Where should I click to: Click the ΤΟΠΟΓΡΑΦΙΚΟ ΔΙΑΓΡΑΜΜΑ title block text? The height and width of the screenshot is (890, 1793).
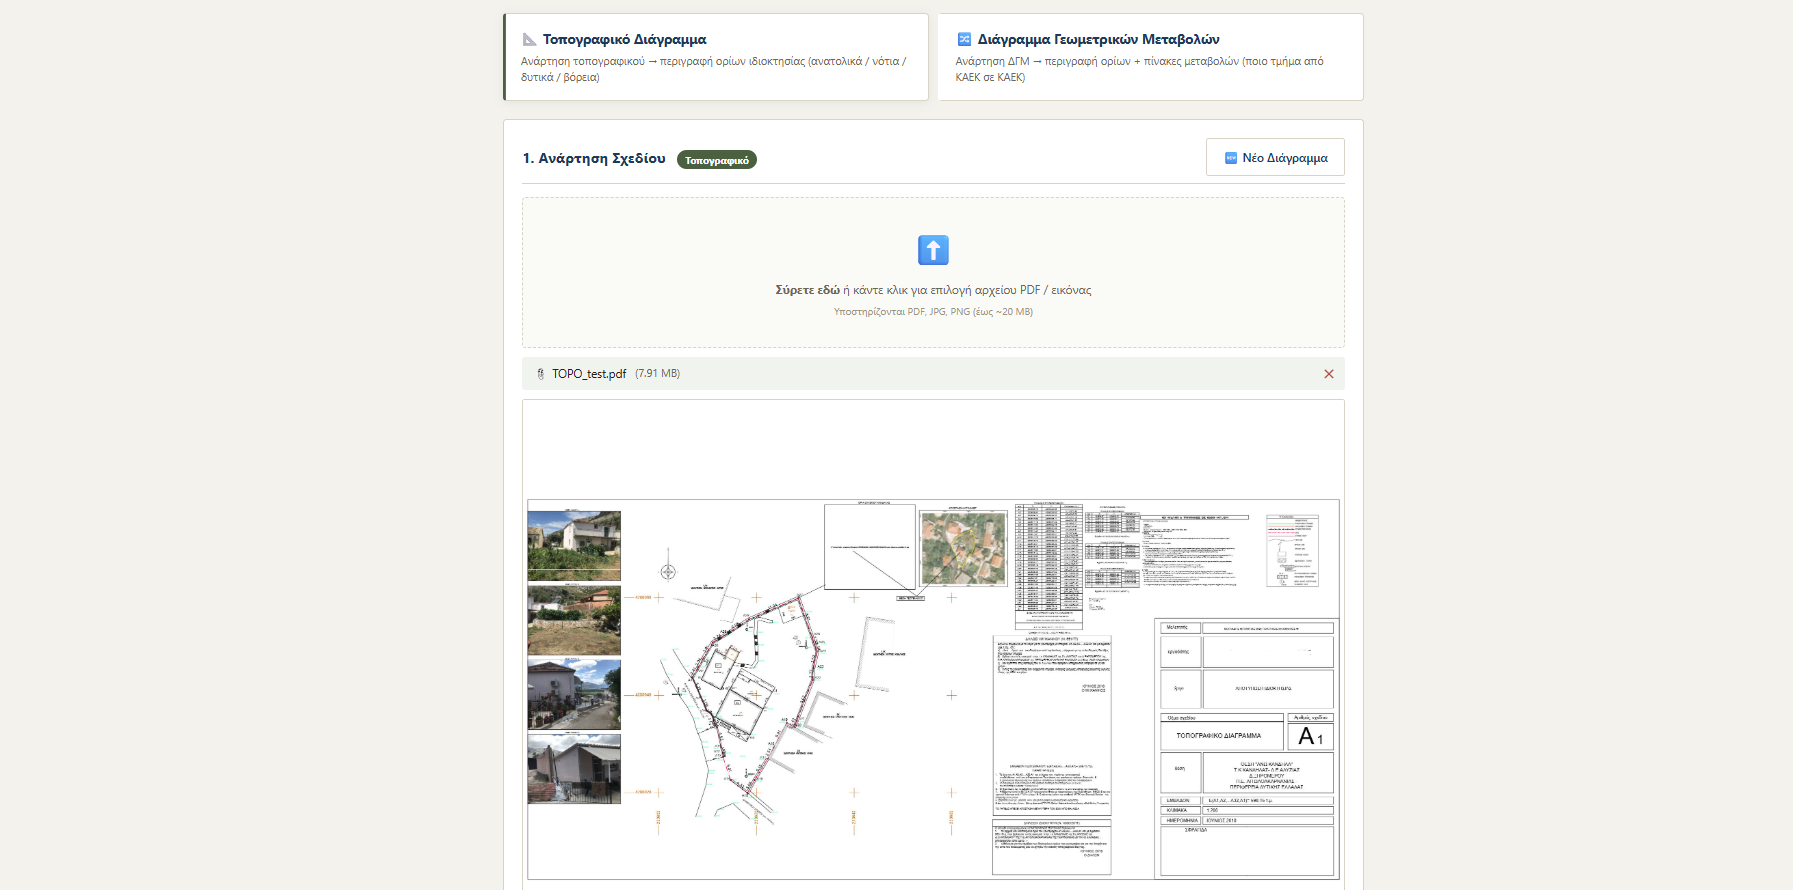coord(1218,736)
